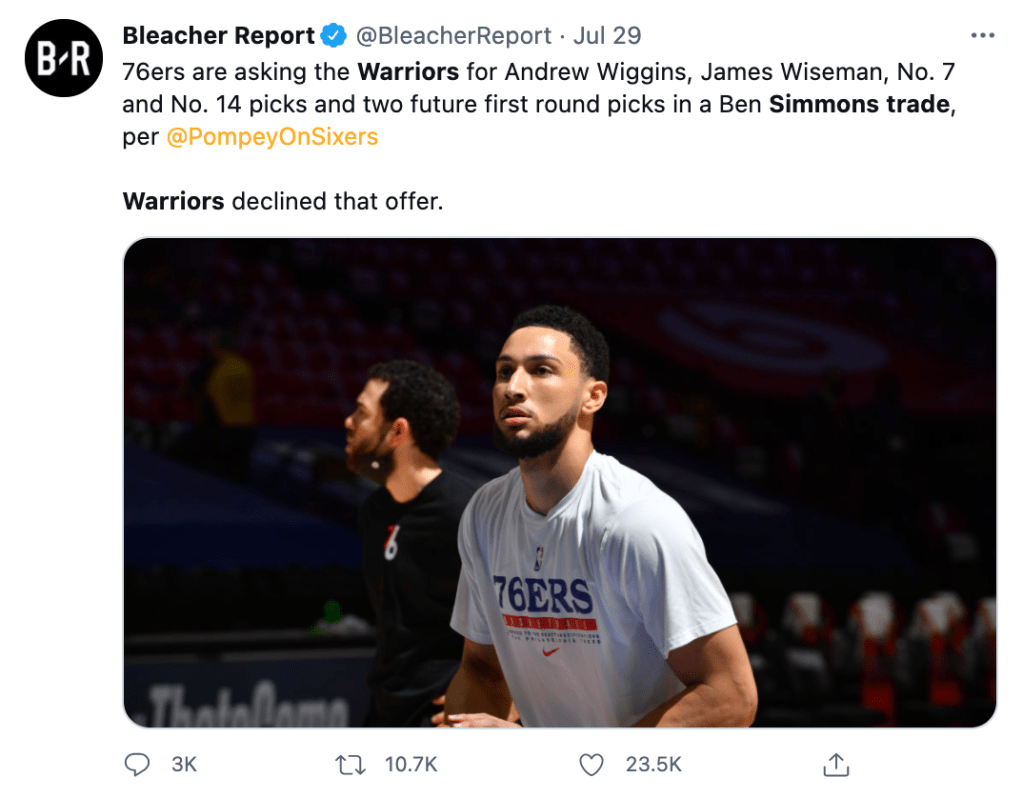
Task: Click the 23.5K like count
Action: (653, 765)
